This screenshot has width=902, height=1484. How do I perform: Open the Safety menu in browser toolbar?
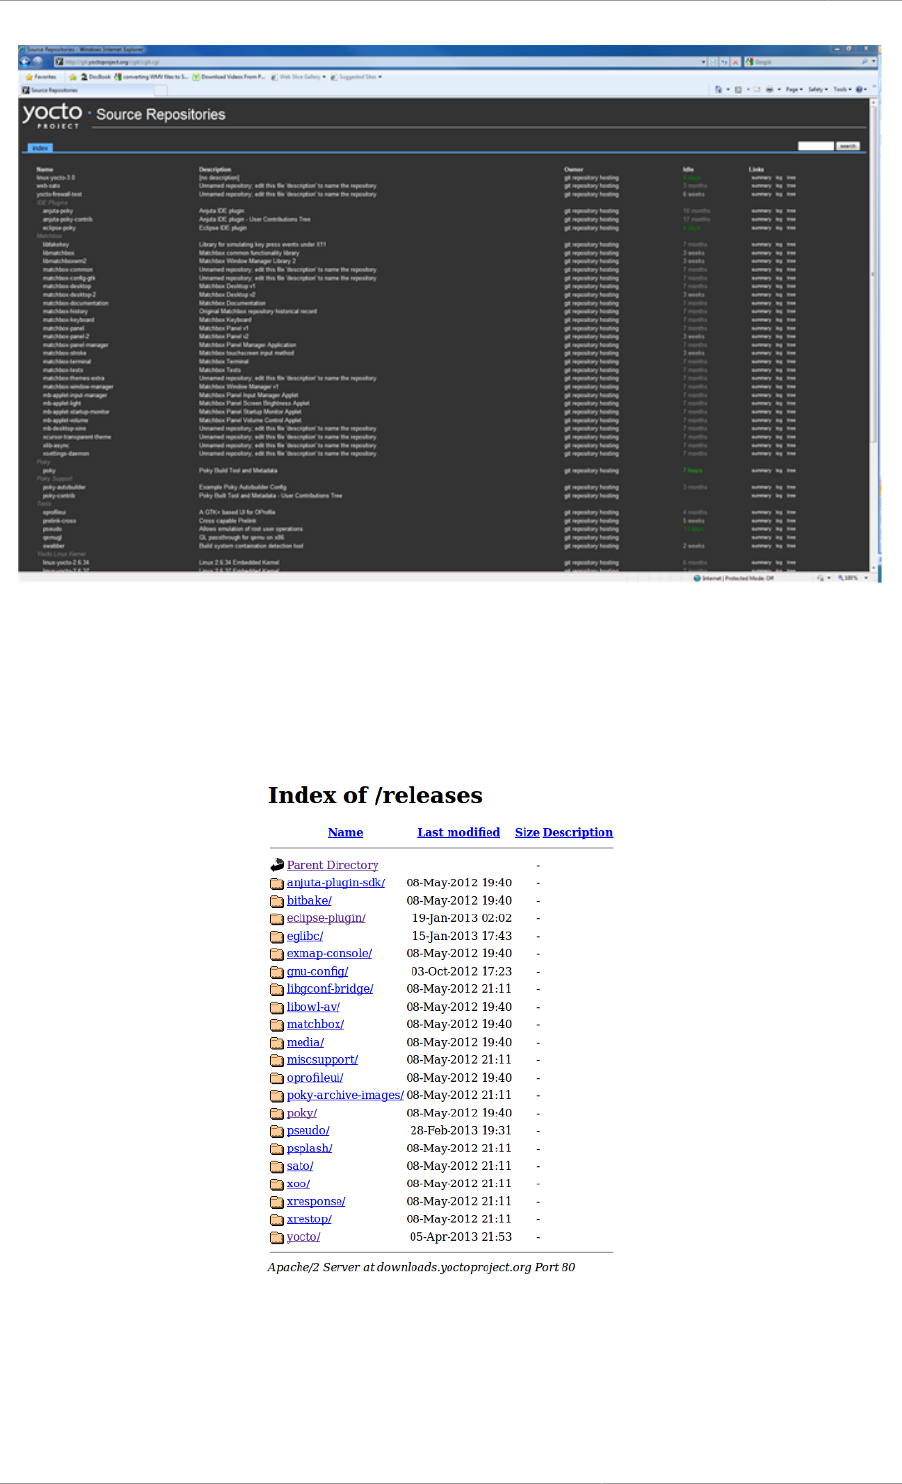click(x=818, y=90)
